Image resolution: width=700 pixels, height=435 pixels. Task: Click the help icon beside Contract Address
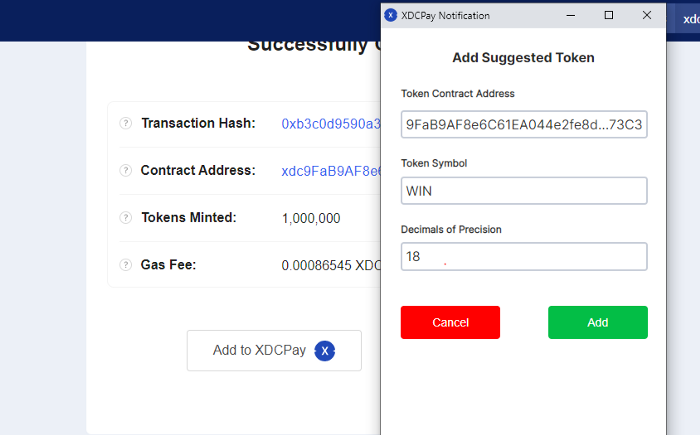click(x=126, y=171)
